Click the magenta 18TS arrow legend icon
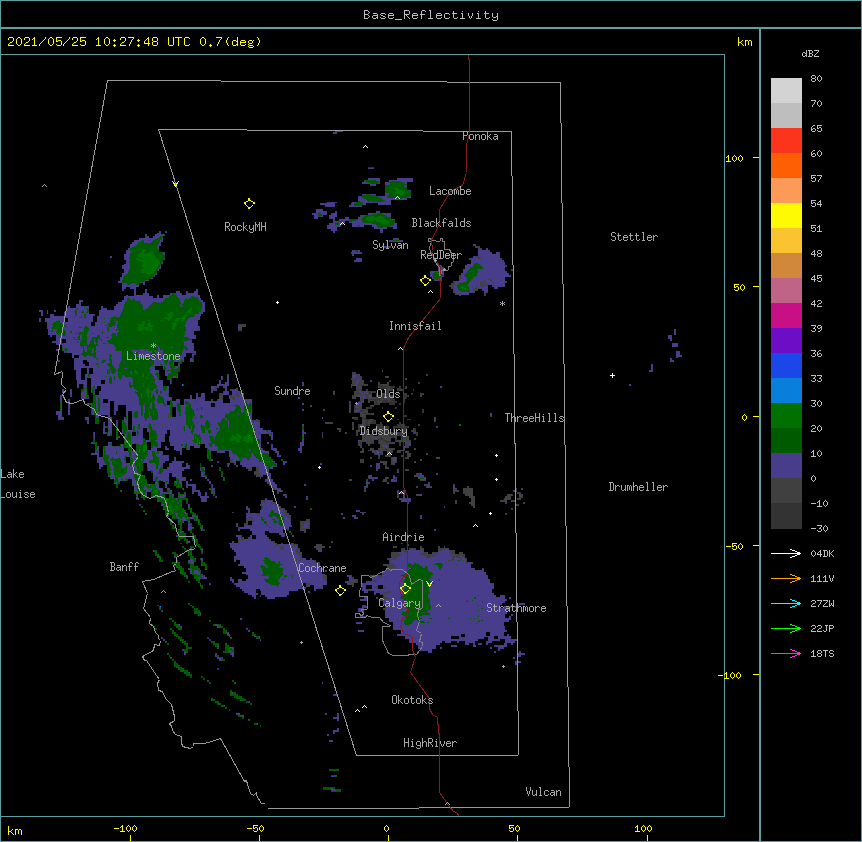862x842 pixels. [786, 653]
